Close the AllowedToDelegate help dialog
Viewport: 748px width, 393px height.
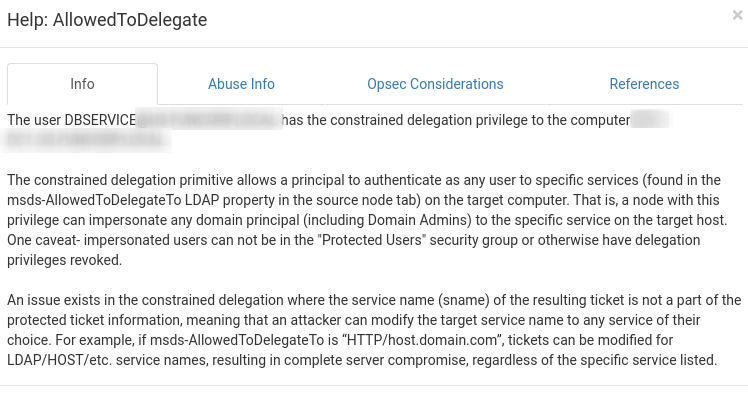(x=737, y=15)
